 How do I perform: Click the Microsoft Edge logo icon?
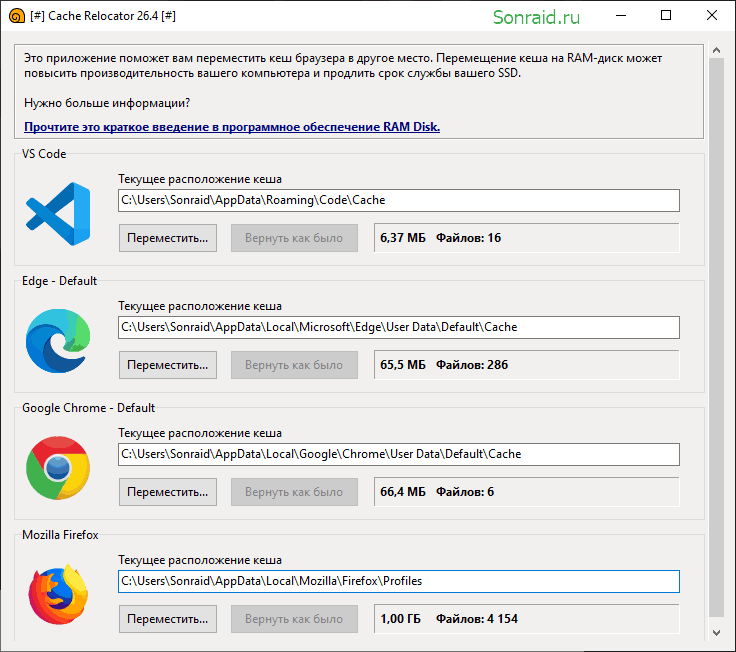(58, 341)
